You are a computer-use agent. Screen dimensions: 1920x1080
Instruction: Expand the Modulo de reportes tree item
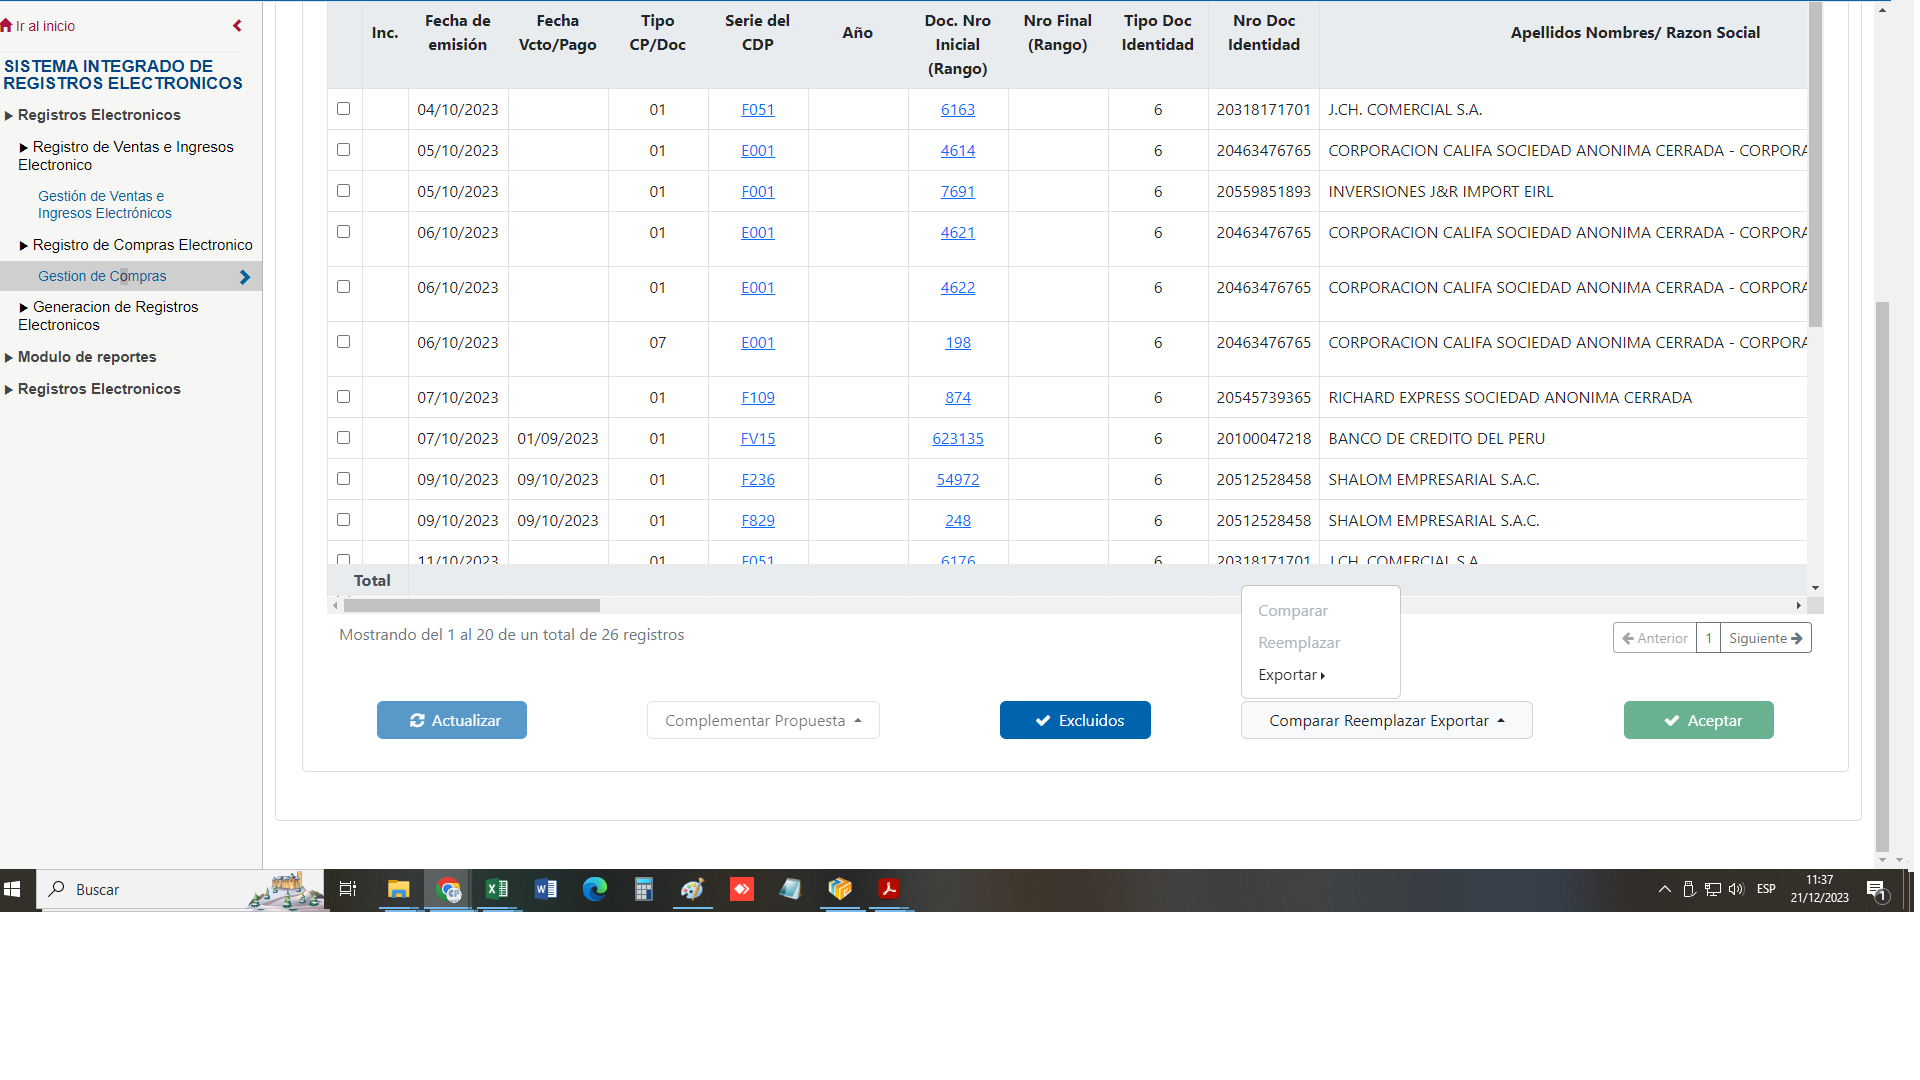tap(87, 357)
